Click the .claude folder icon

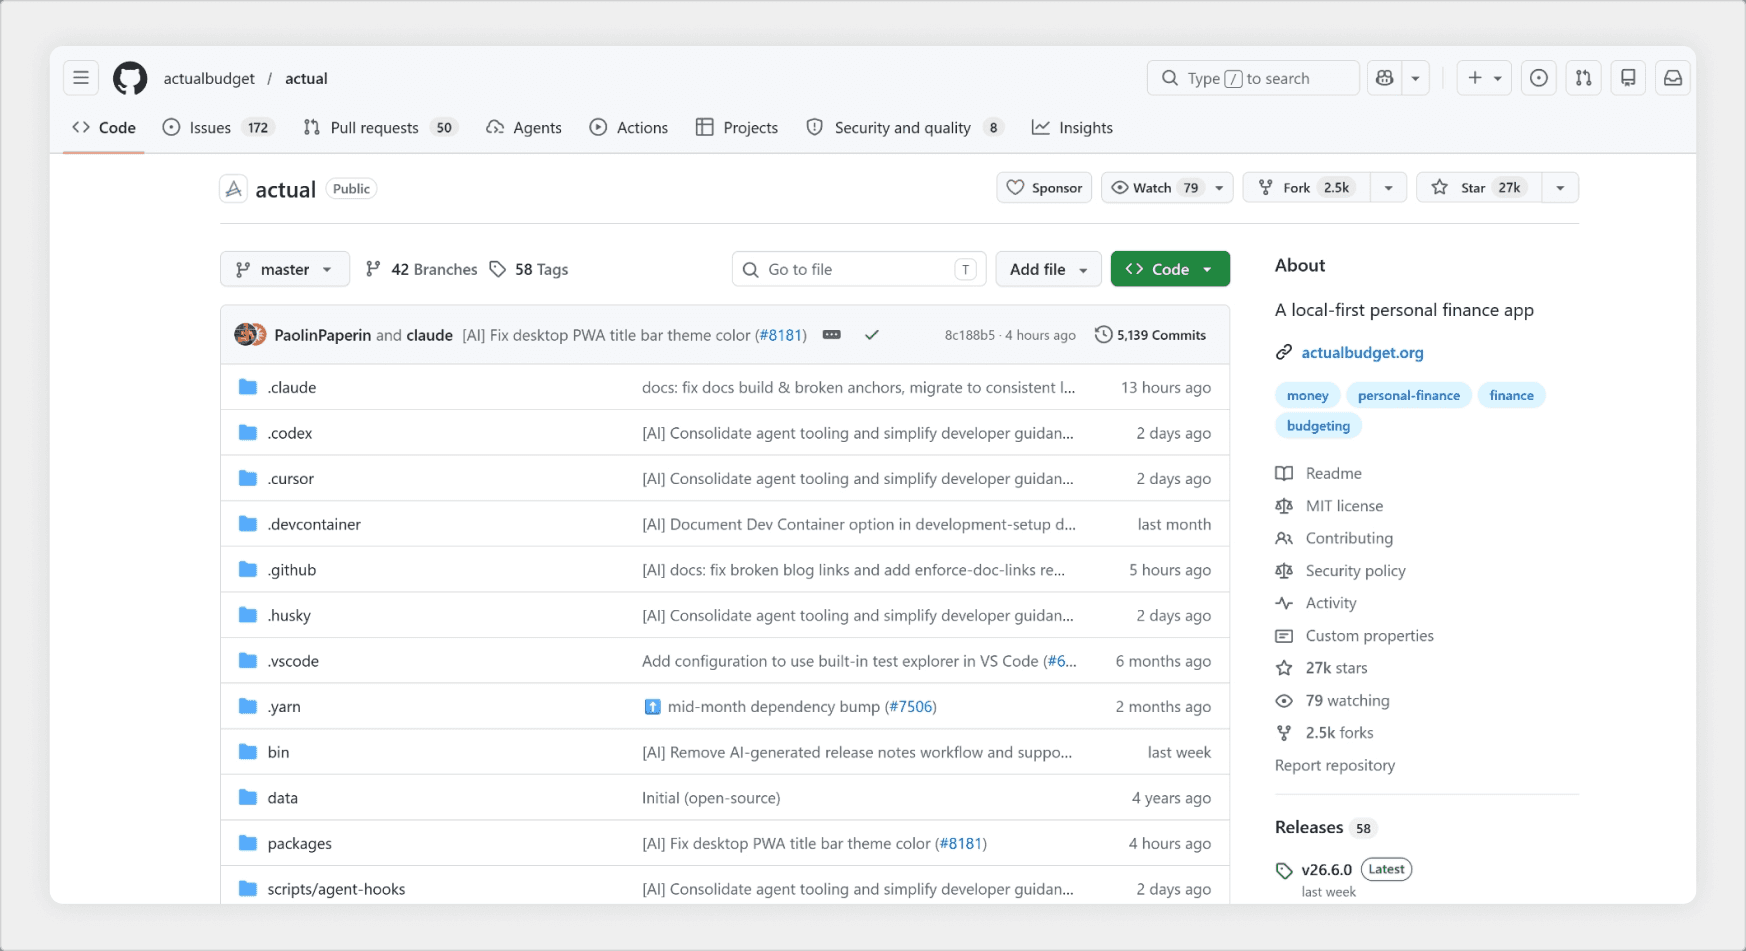pos(248,387)
